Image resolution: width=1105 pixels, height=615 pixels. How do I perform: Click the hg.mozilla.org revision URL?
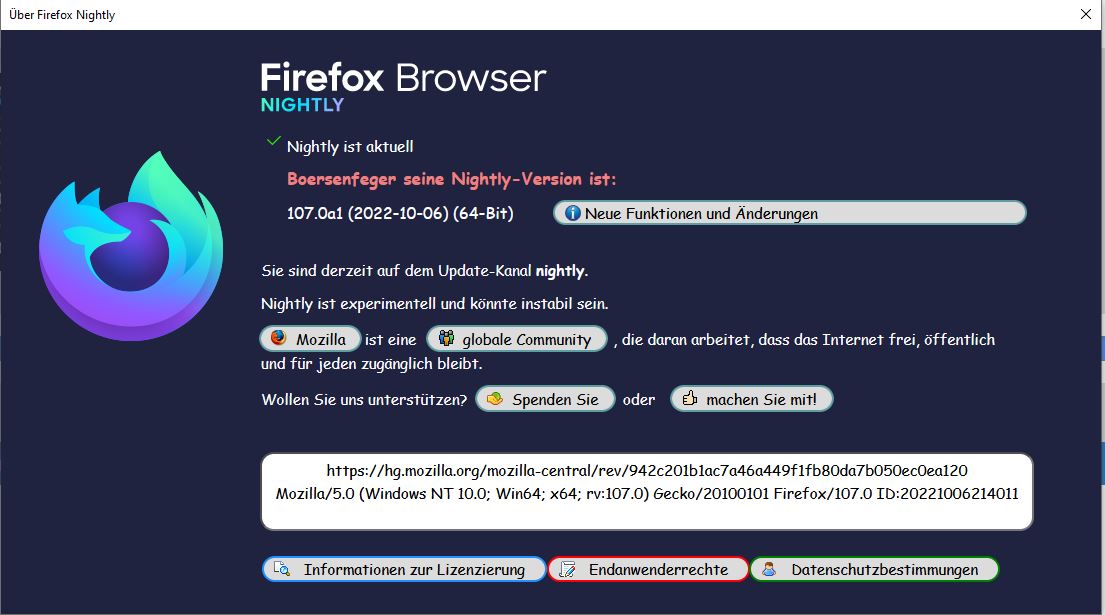pos(647,471)
